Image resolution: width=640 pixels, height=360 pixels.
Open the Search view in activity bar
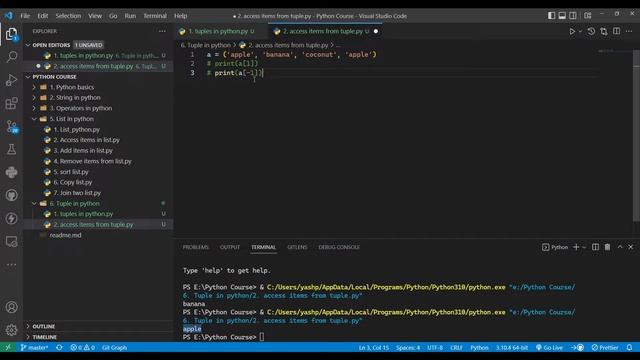pos(11,56)
